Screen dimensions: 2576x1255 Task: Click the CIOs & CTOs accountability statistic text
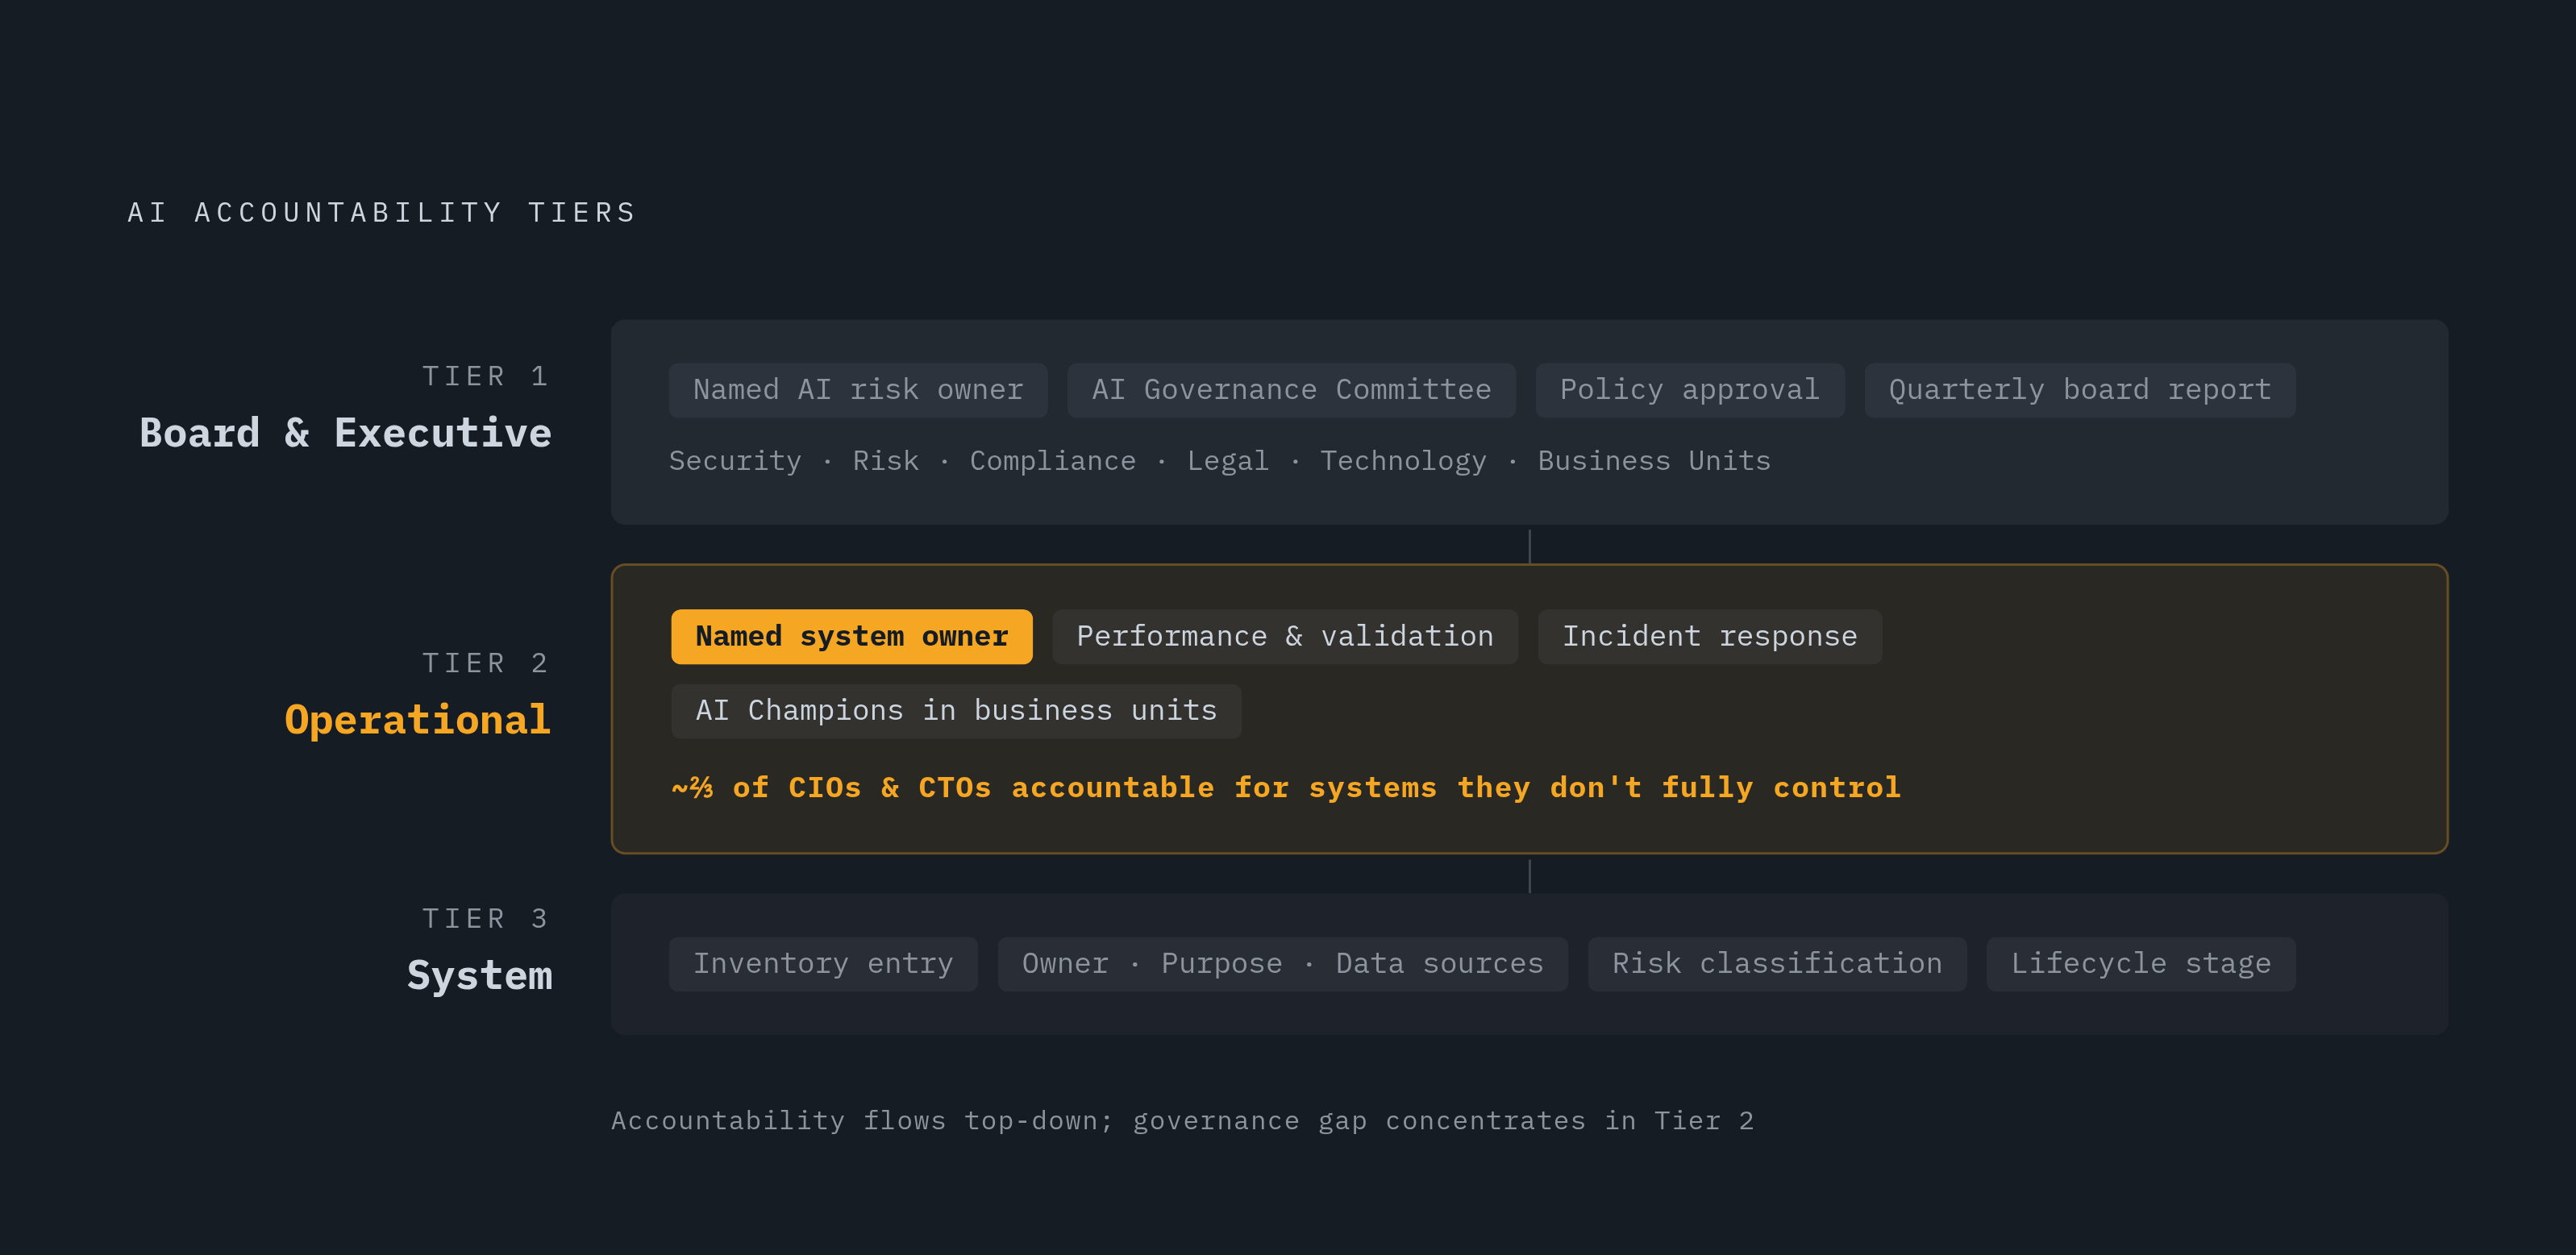pos(1286,788)
